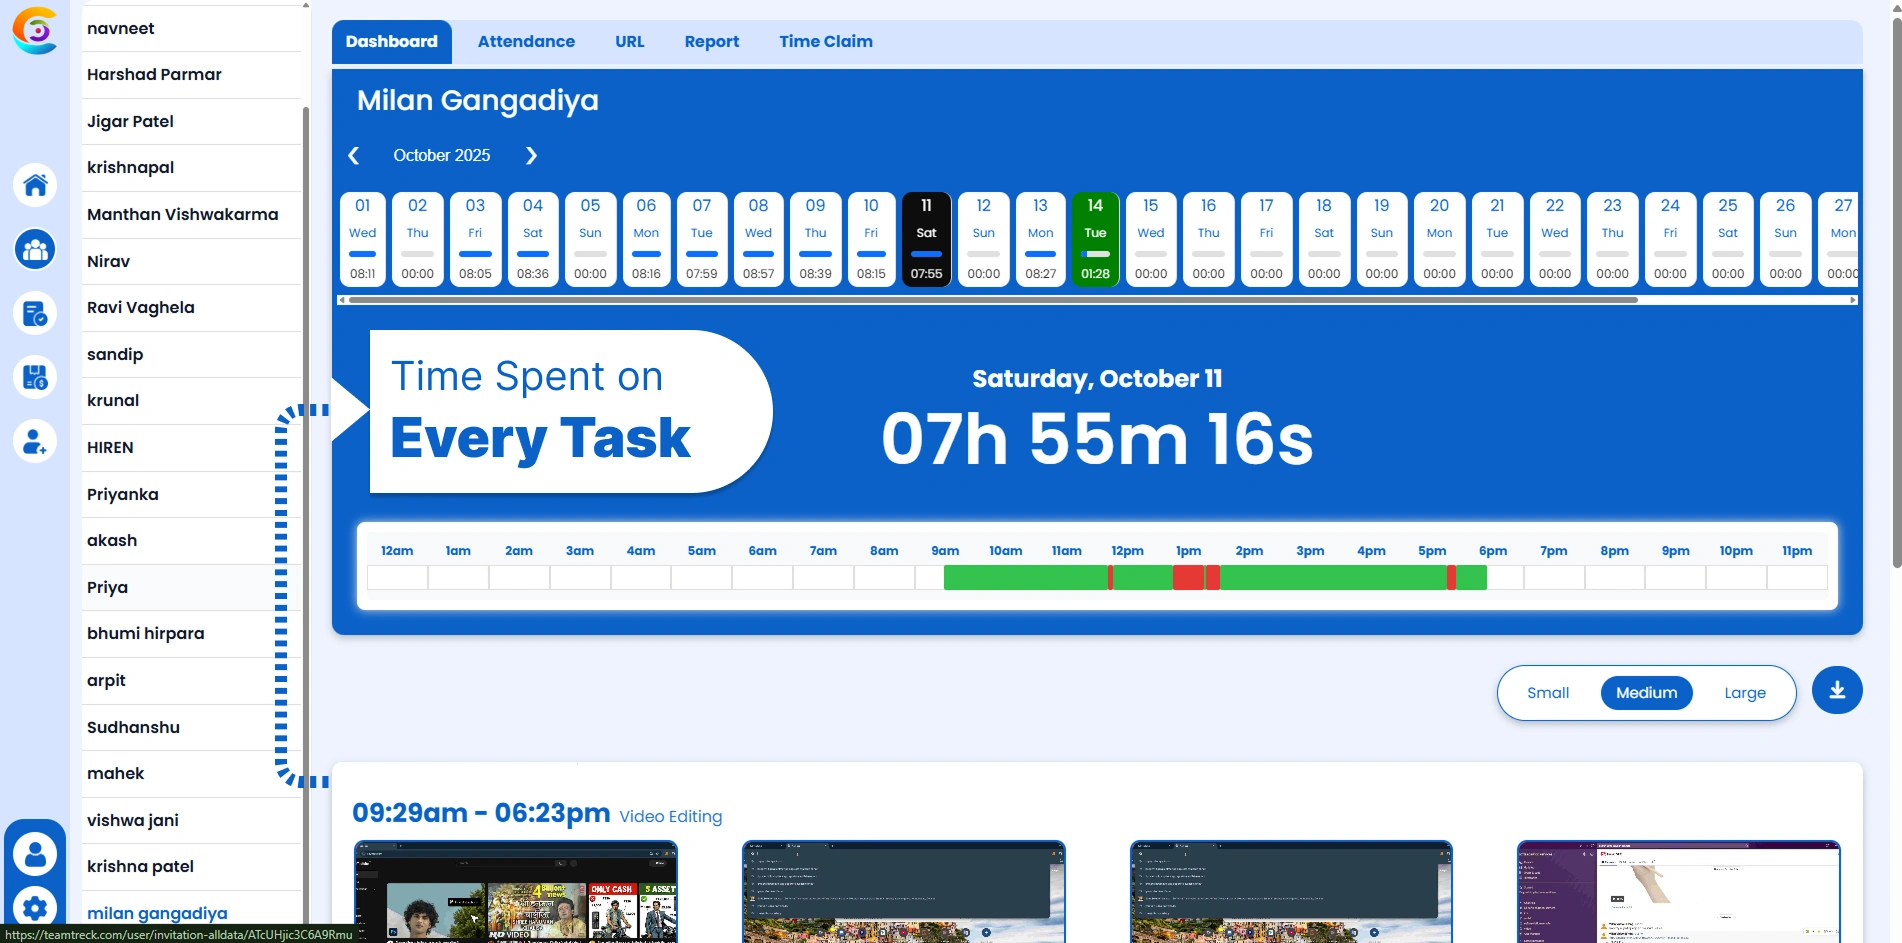Open the Home dashboard icon in sidebar
Screen dimensions: 1902x943
[35, 185]
